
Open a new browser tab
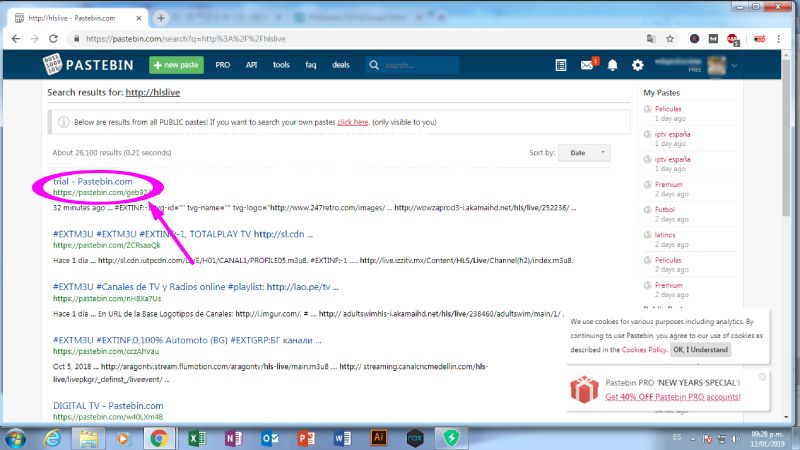(x=161, y=18)
